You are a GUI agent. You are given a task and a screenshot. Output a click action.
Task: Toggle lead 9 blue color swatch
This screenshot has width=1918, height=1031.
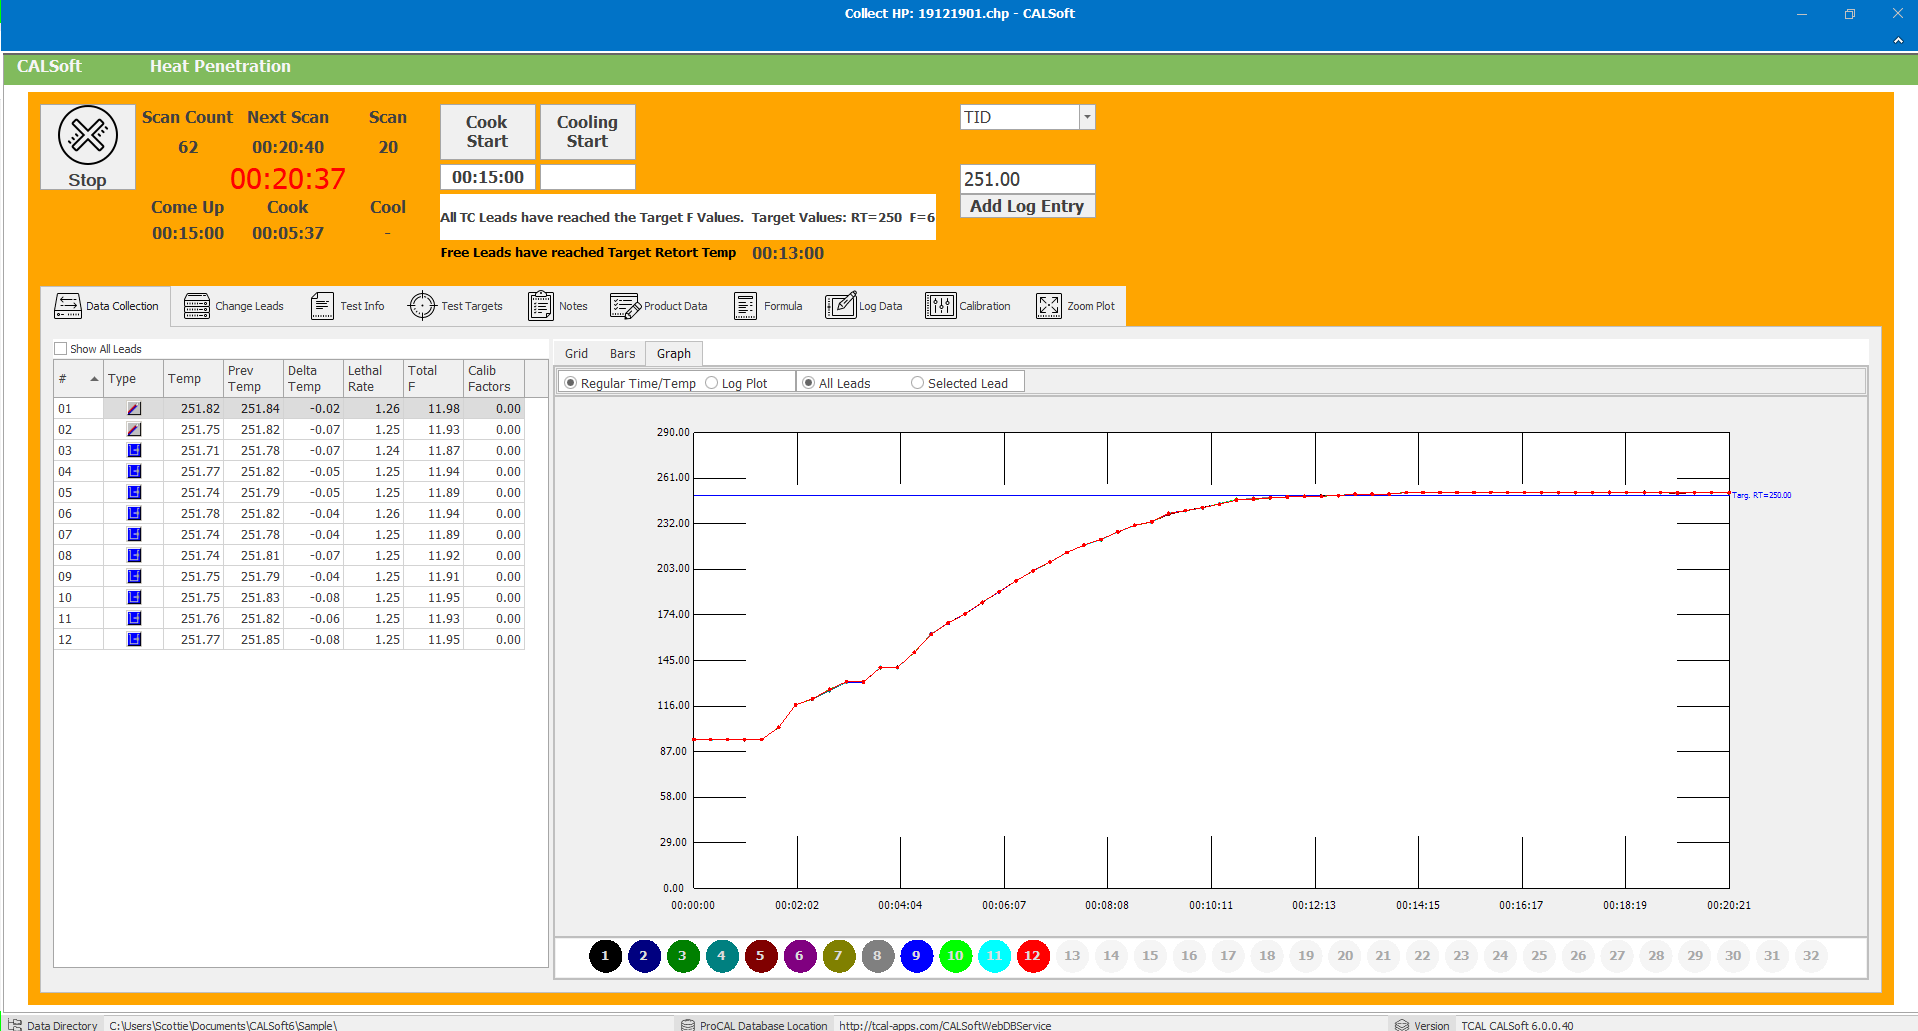click(x=916, y=956)
